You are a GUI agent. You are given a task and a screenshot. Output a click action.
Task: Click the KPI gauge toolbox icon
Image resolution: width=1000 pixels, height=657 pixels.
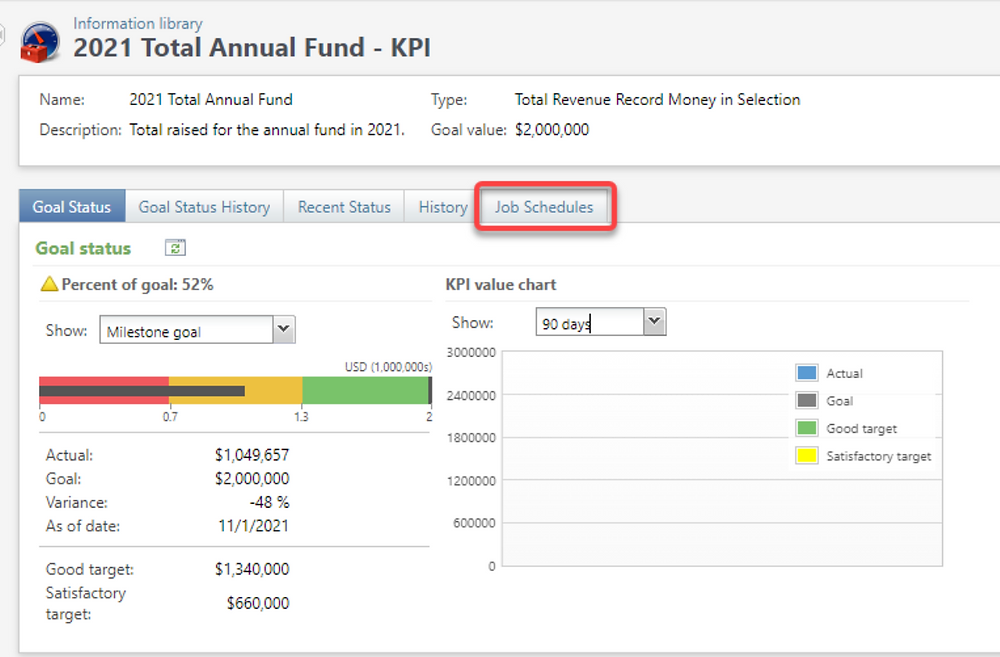[40, 42]
